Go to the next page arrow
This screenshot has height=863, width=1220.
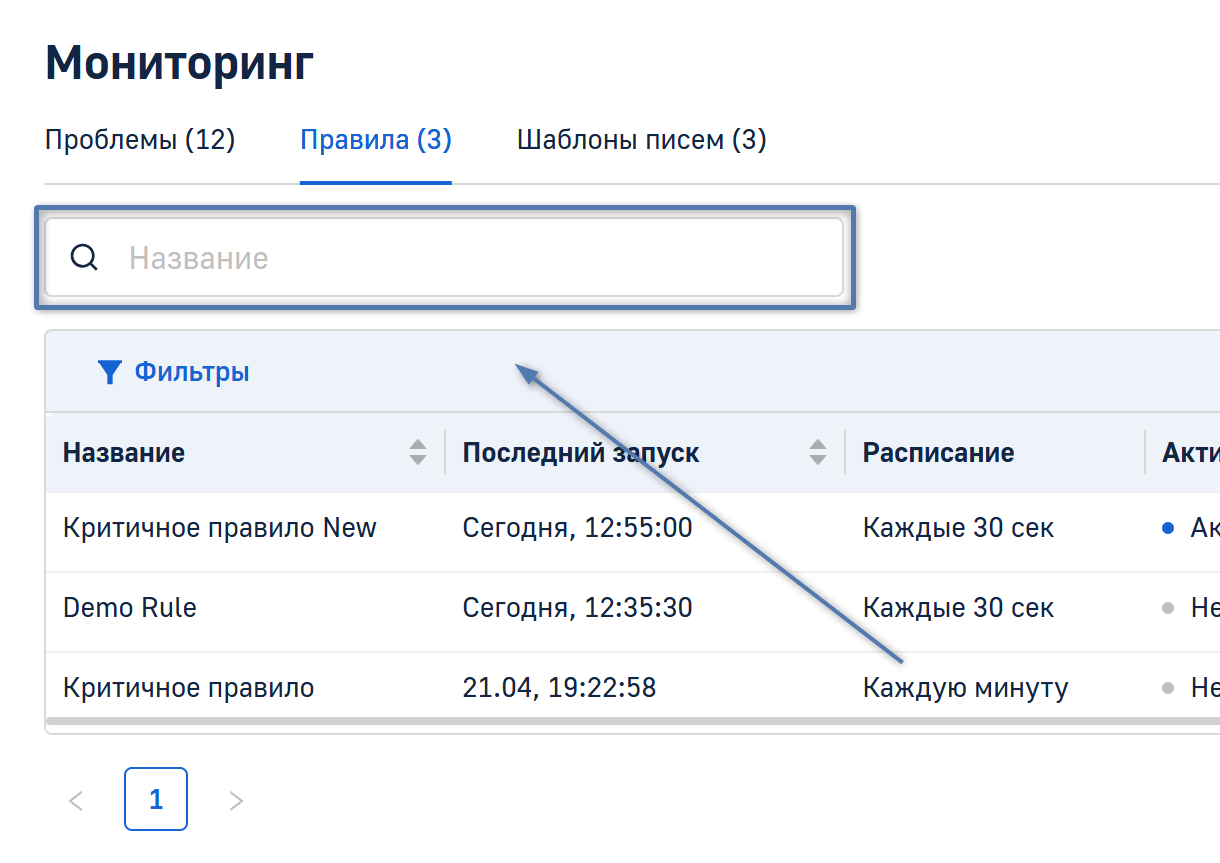point(236,800)
